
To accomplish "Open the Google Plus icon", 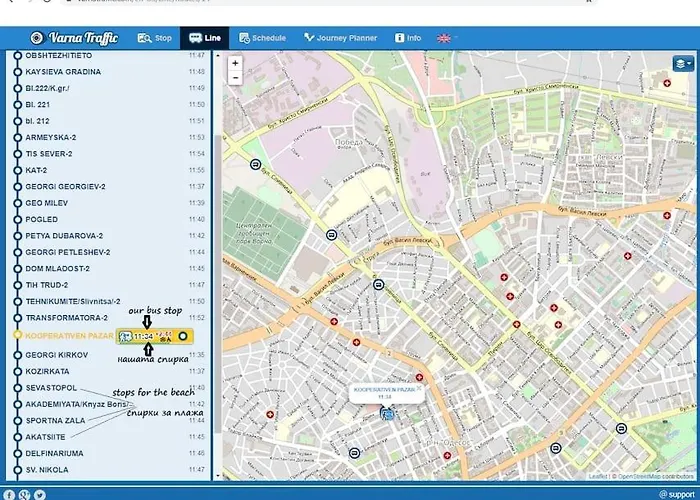I will 25,494.
